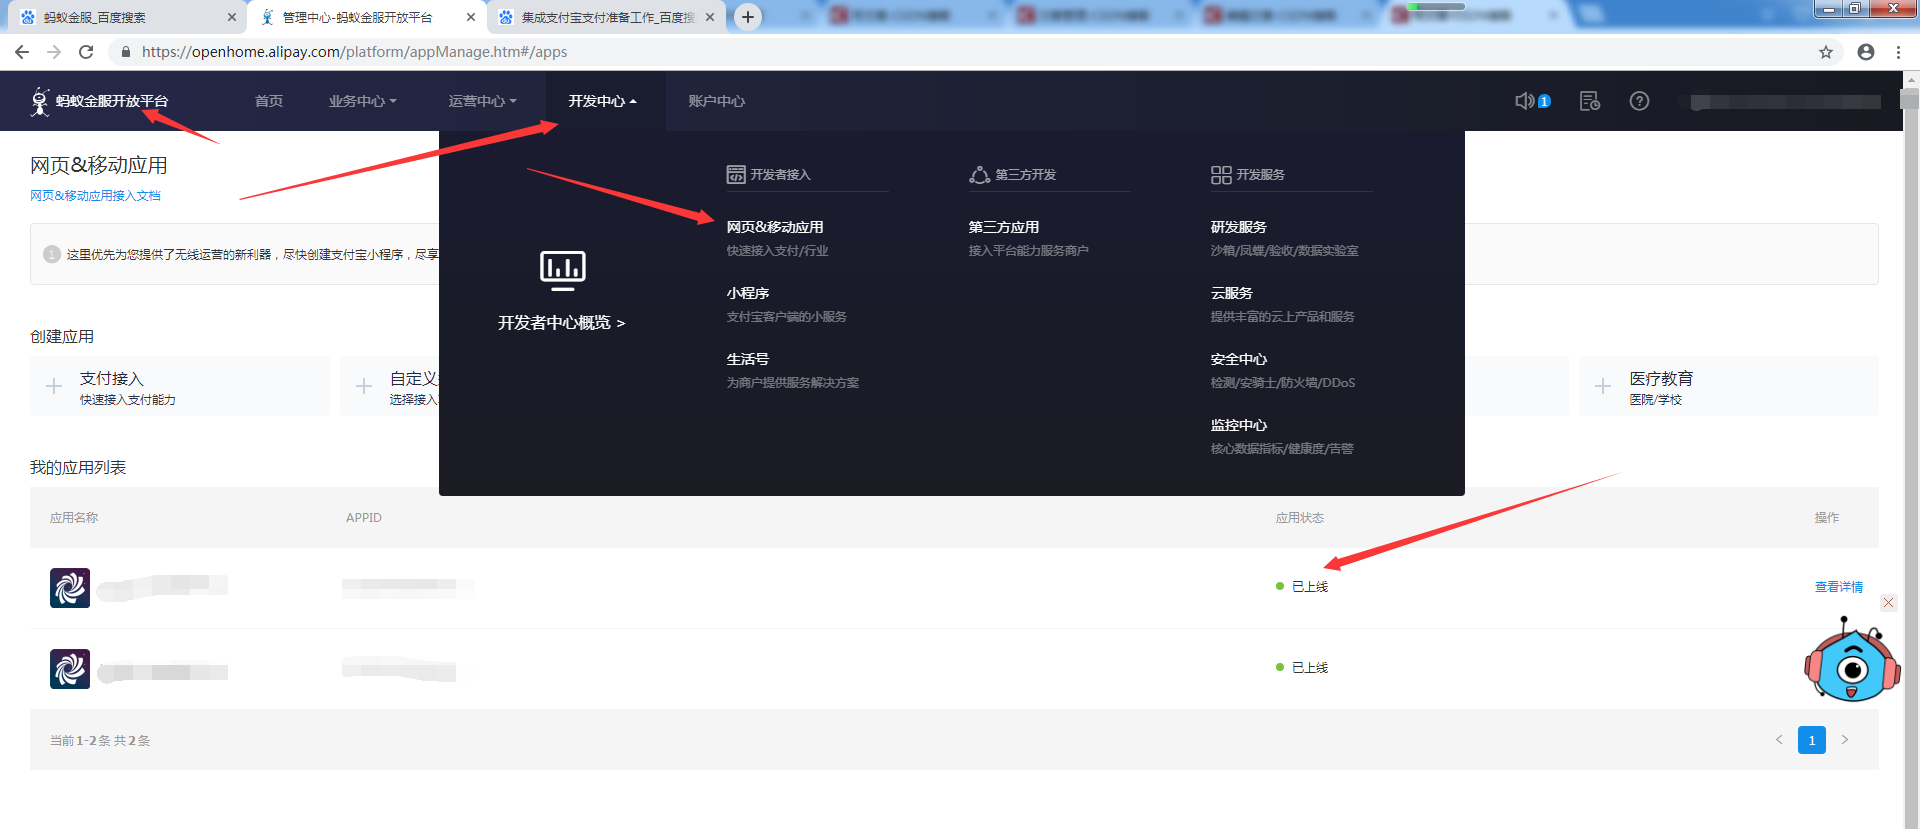The height and width of the screenshot is (829, 1920).
Task: Select 研发服务 menu entry
Action: pos(1239,227)
